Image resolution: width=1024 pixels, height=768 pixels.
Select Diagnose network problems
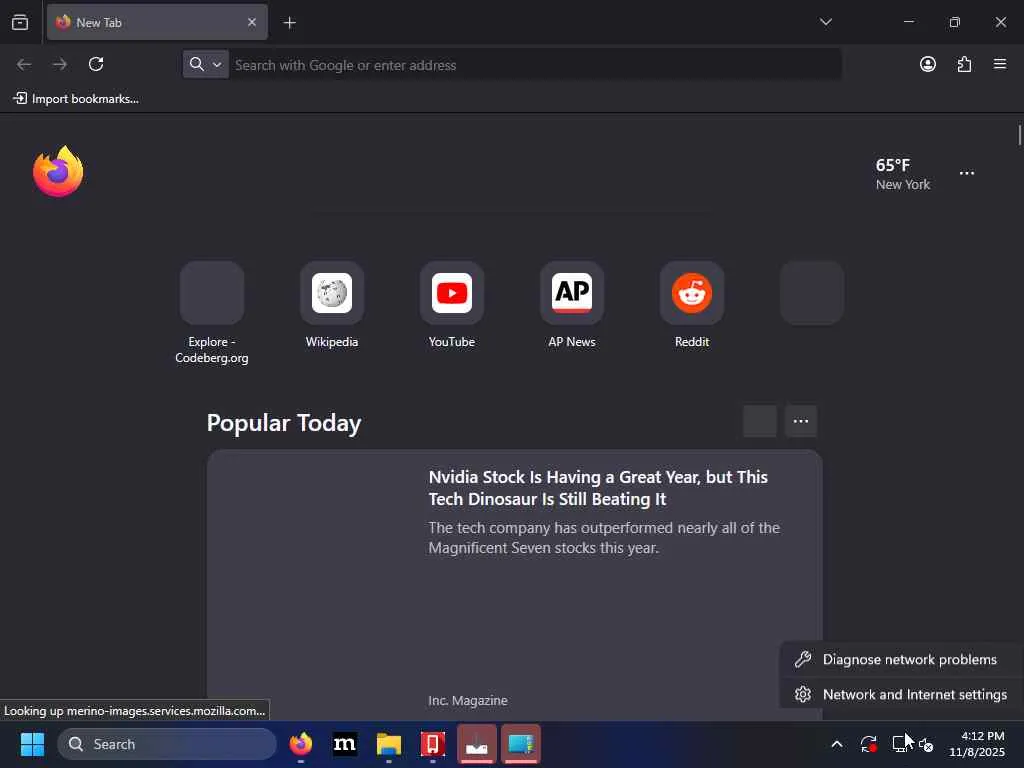coord(901,660)
